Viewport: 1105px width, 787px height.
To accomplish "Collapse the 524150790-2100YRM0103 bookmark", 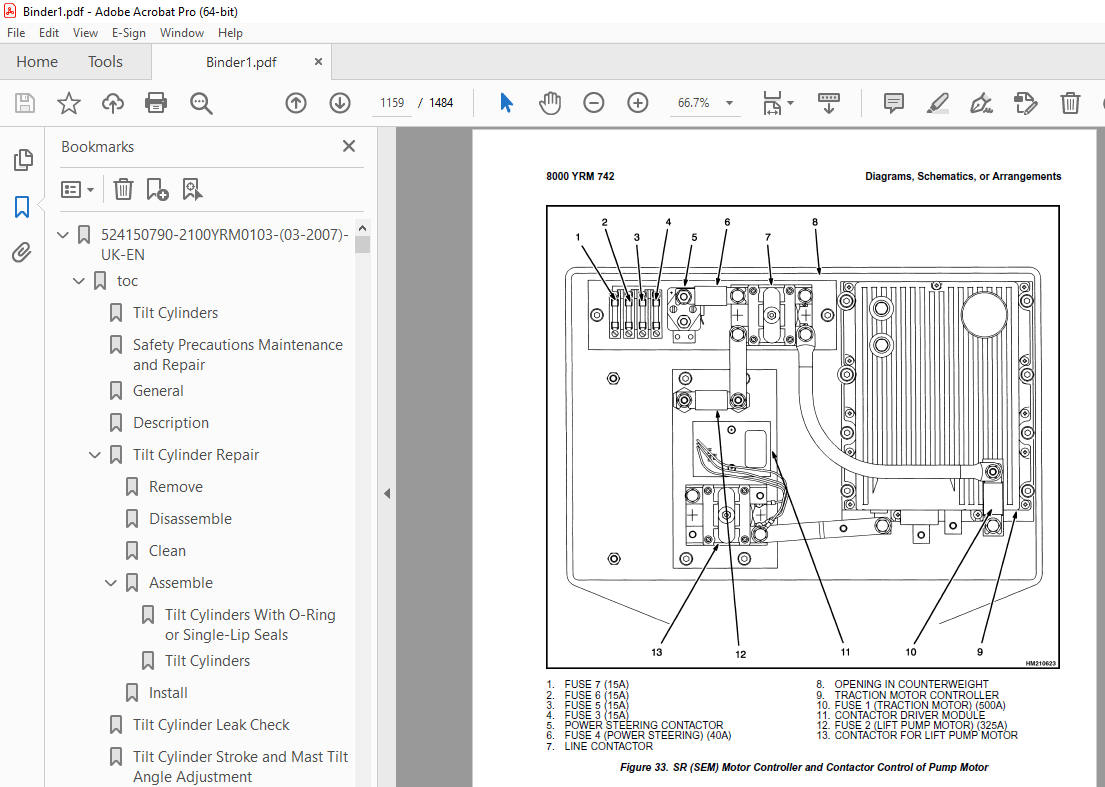I will (x=63, y=235).
